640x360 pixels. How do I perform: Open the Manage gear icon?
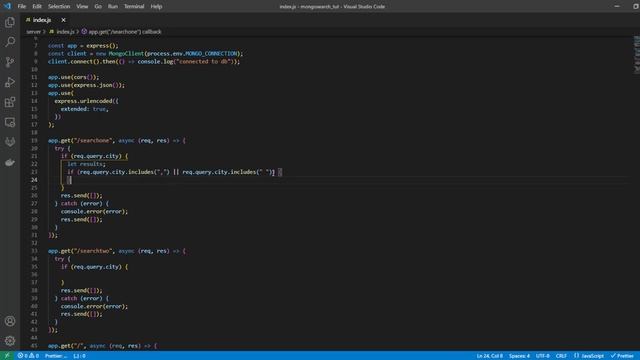10,340
